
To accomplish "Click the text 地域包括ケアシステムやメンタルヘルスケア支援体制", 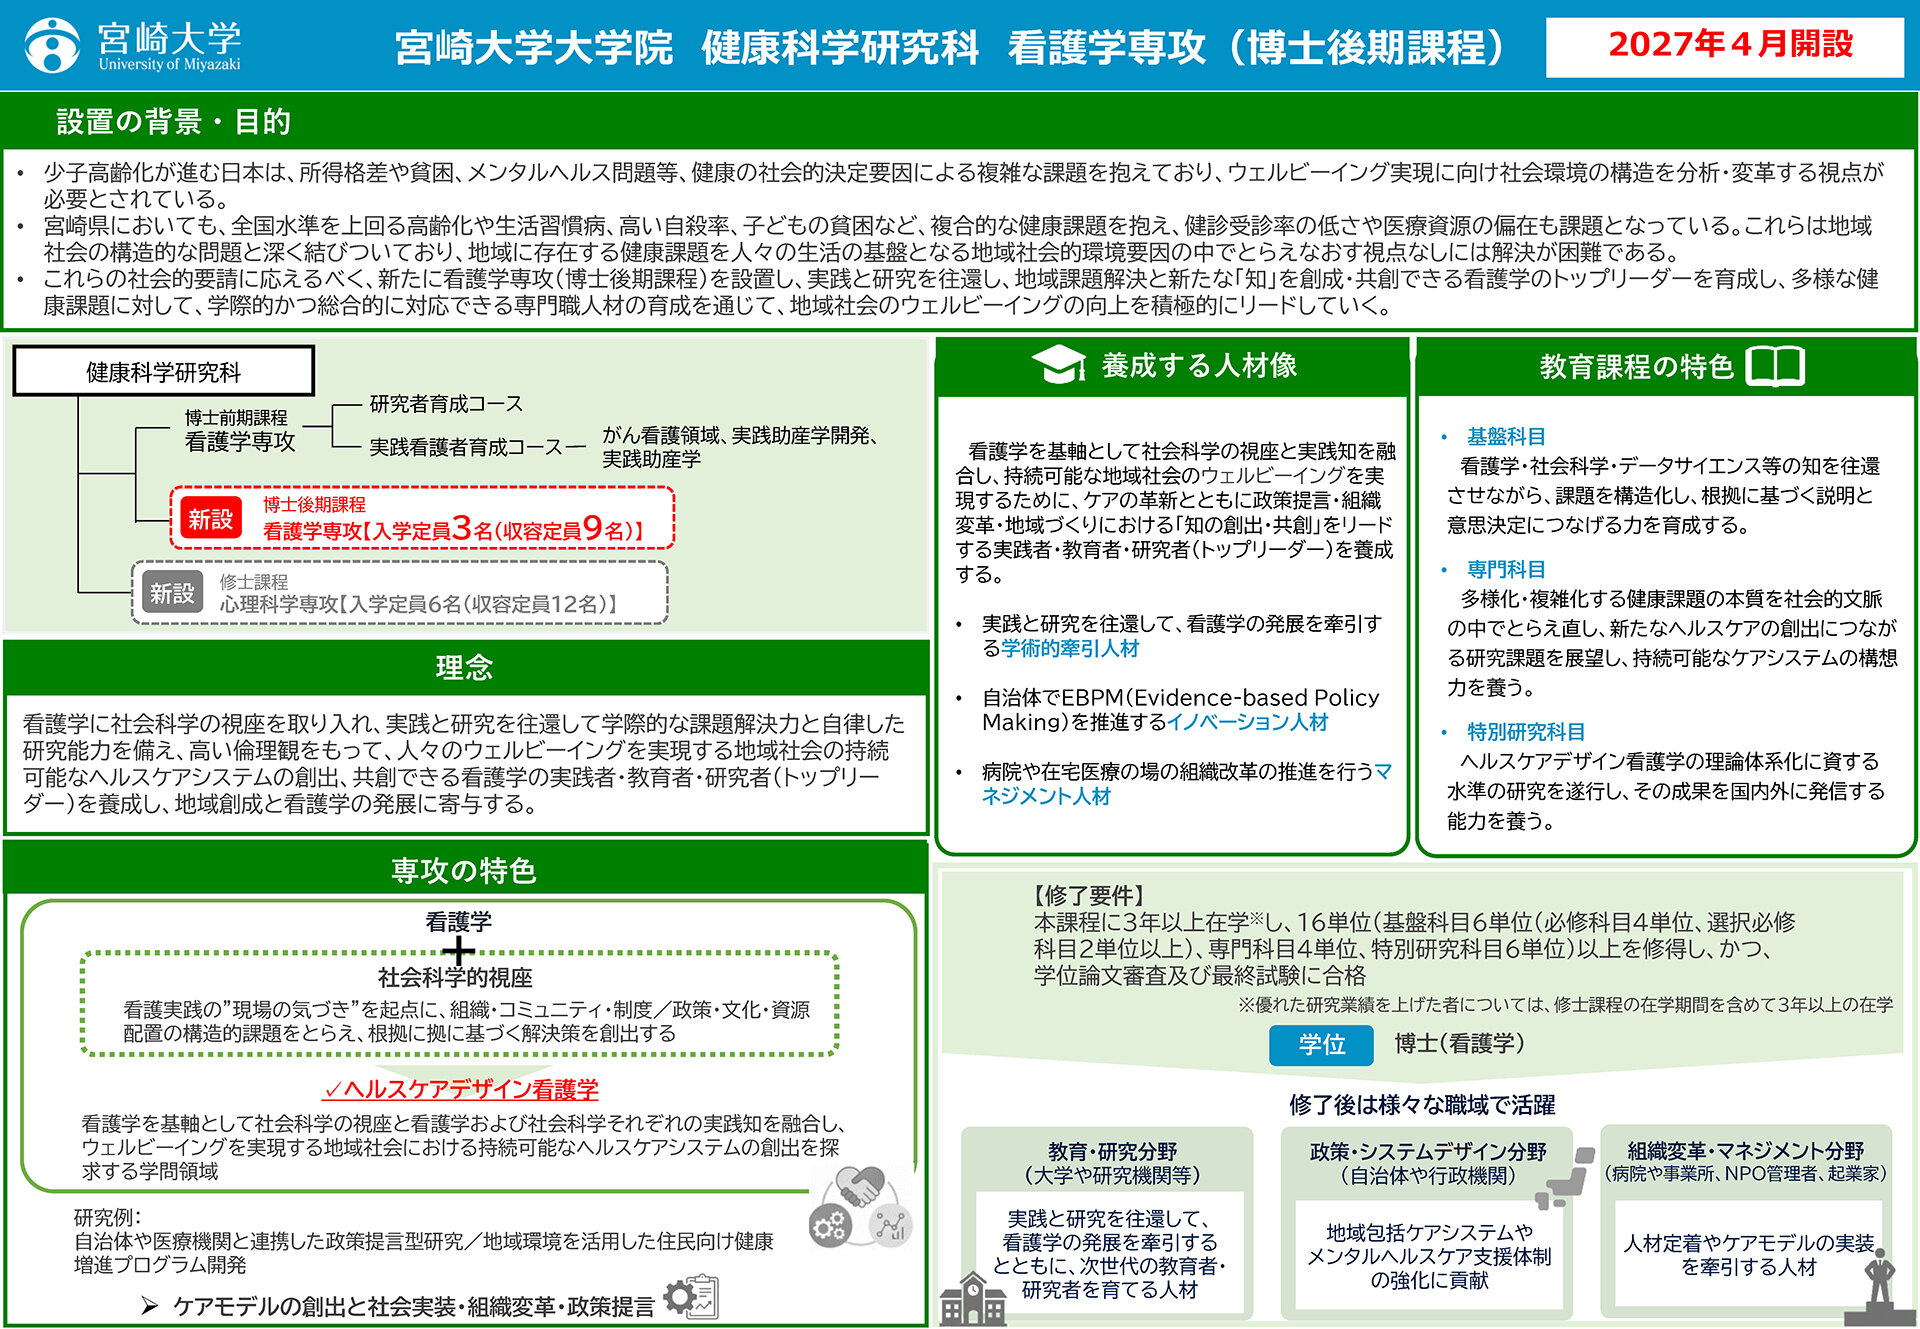I will click(1429, 1245).
